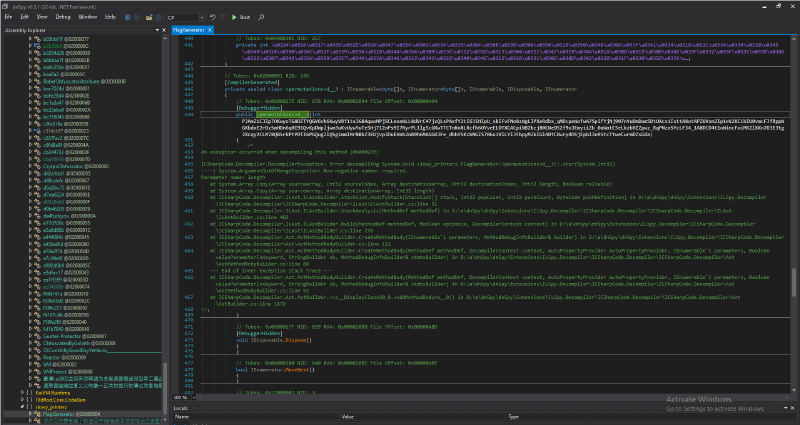Open the Debug menu
Image resolution: width=800 pixels, height=425 pixels.
63,17
